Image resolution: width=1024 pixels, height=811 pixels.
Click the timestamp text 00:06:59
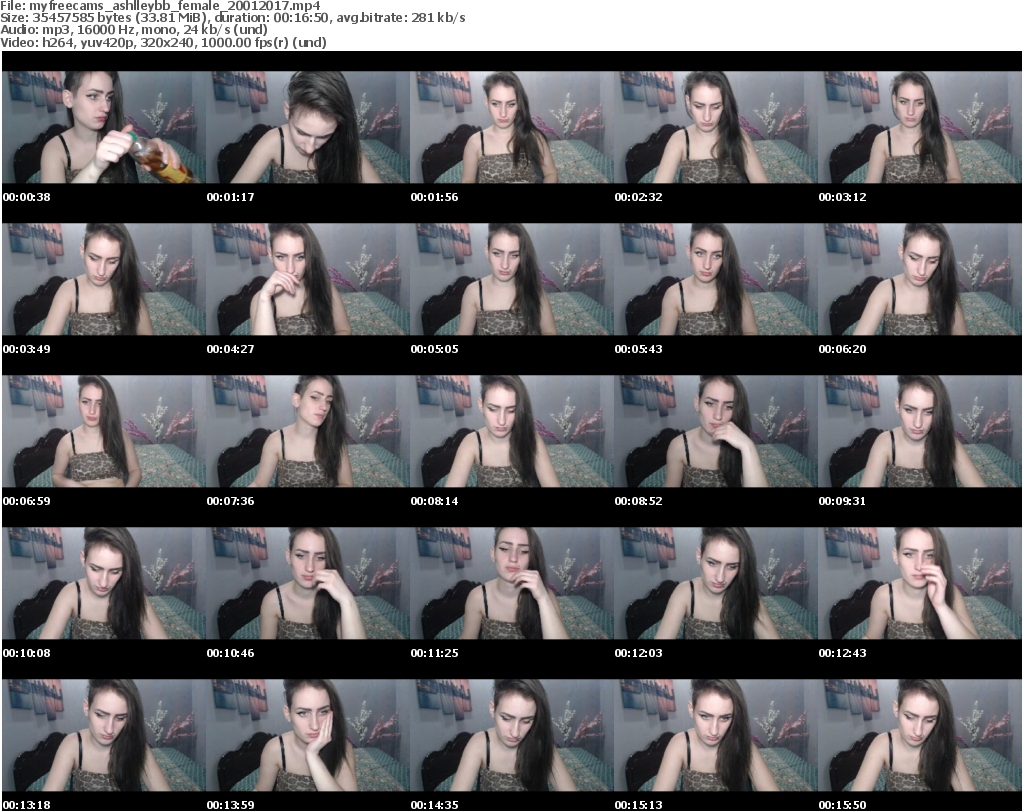click(27, 501)
